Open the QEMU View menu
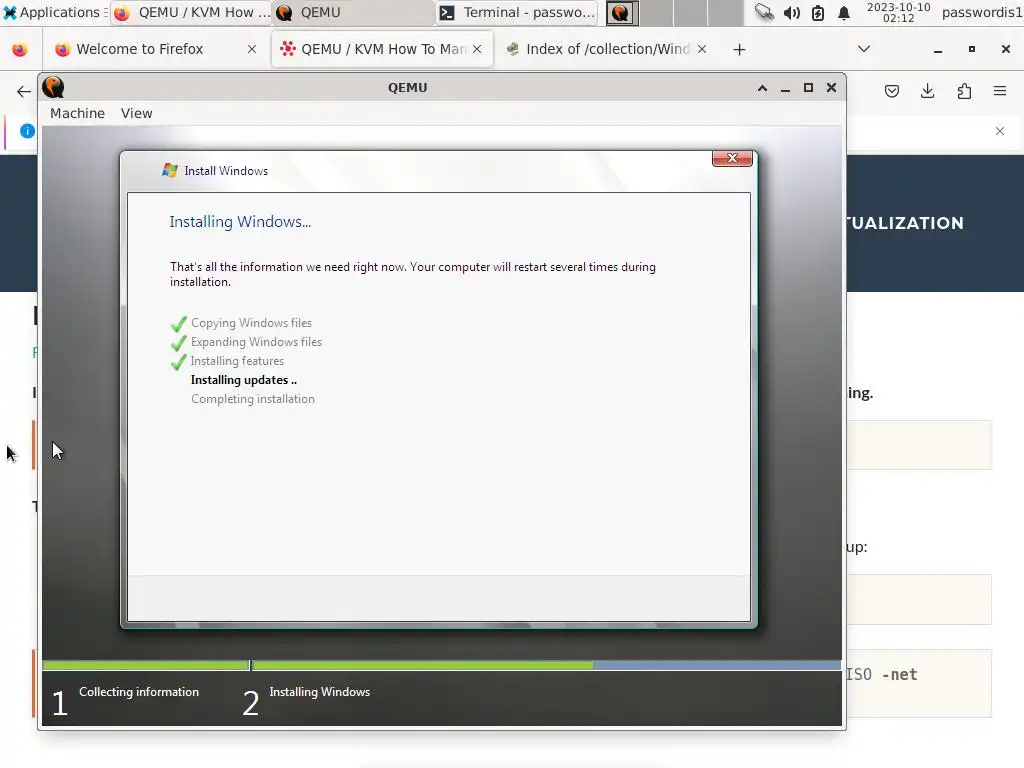Image resolution: width=1024 pixels, height=768 pixels. (136, 113)
